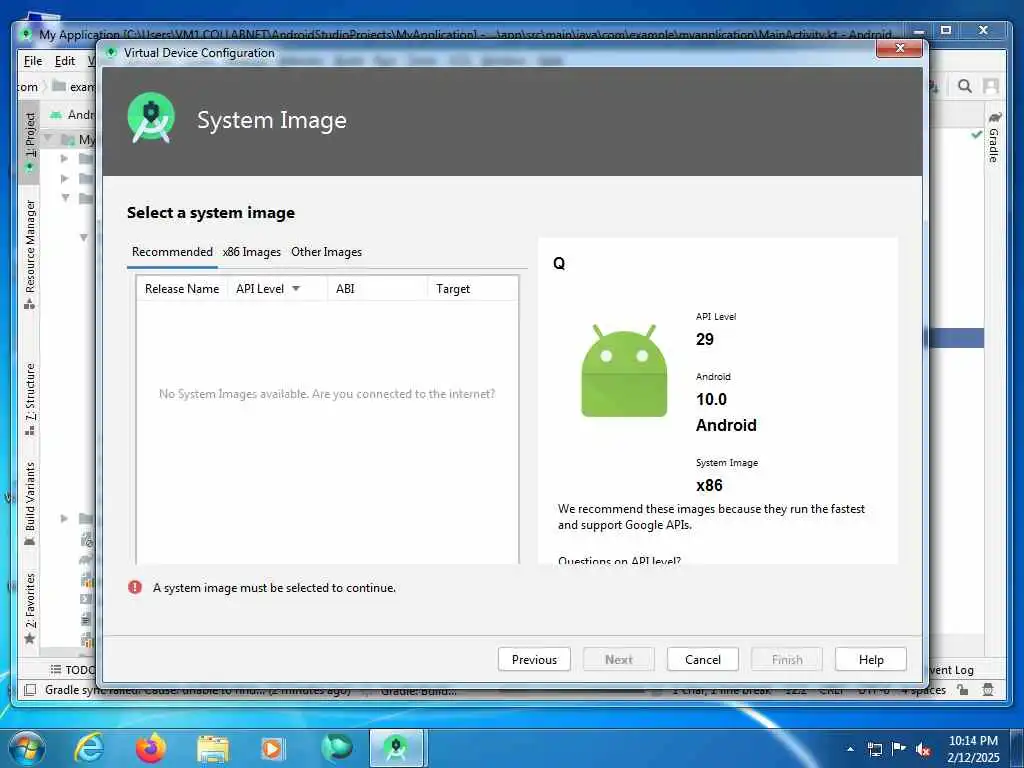The width and height of the screenshot is (1024, 768).
Task: Expand the first collapsed folder under project root
Action: 64,158
